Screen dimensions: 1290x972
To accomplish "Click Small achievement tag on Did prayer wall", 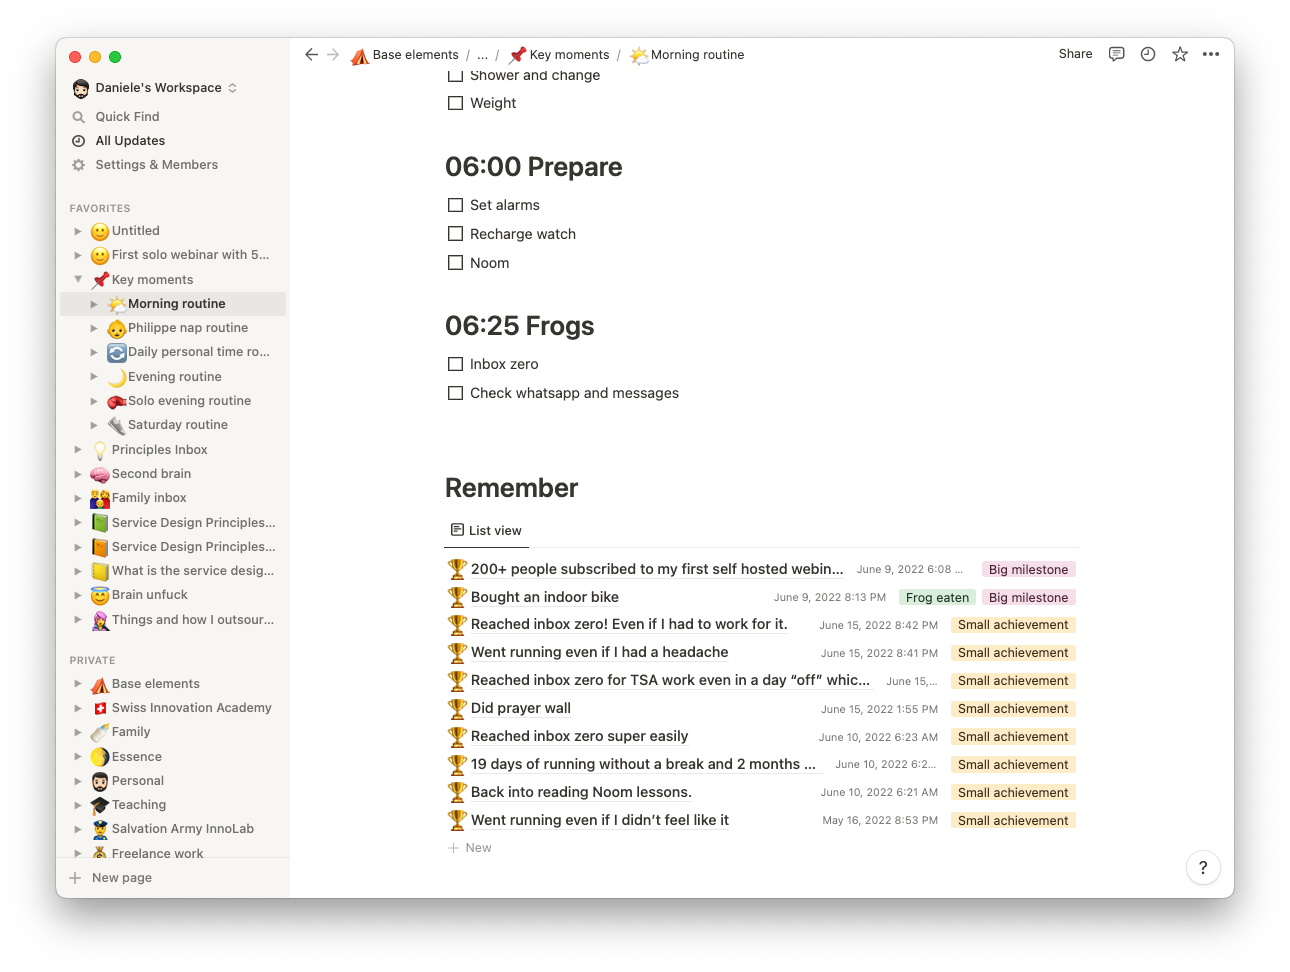I will pyautogui.click(x=1013, y=709).
